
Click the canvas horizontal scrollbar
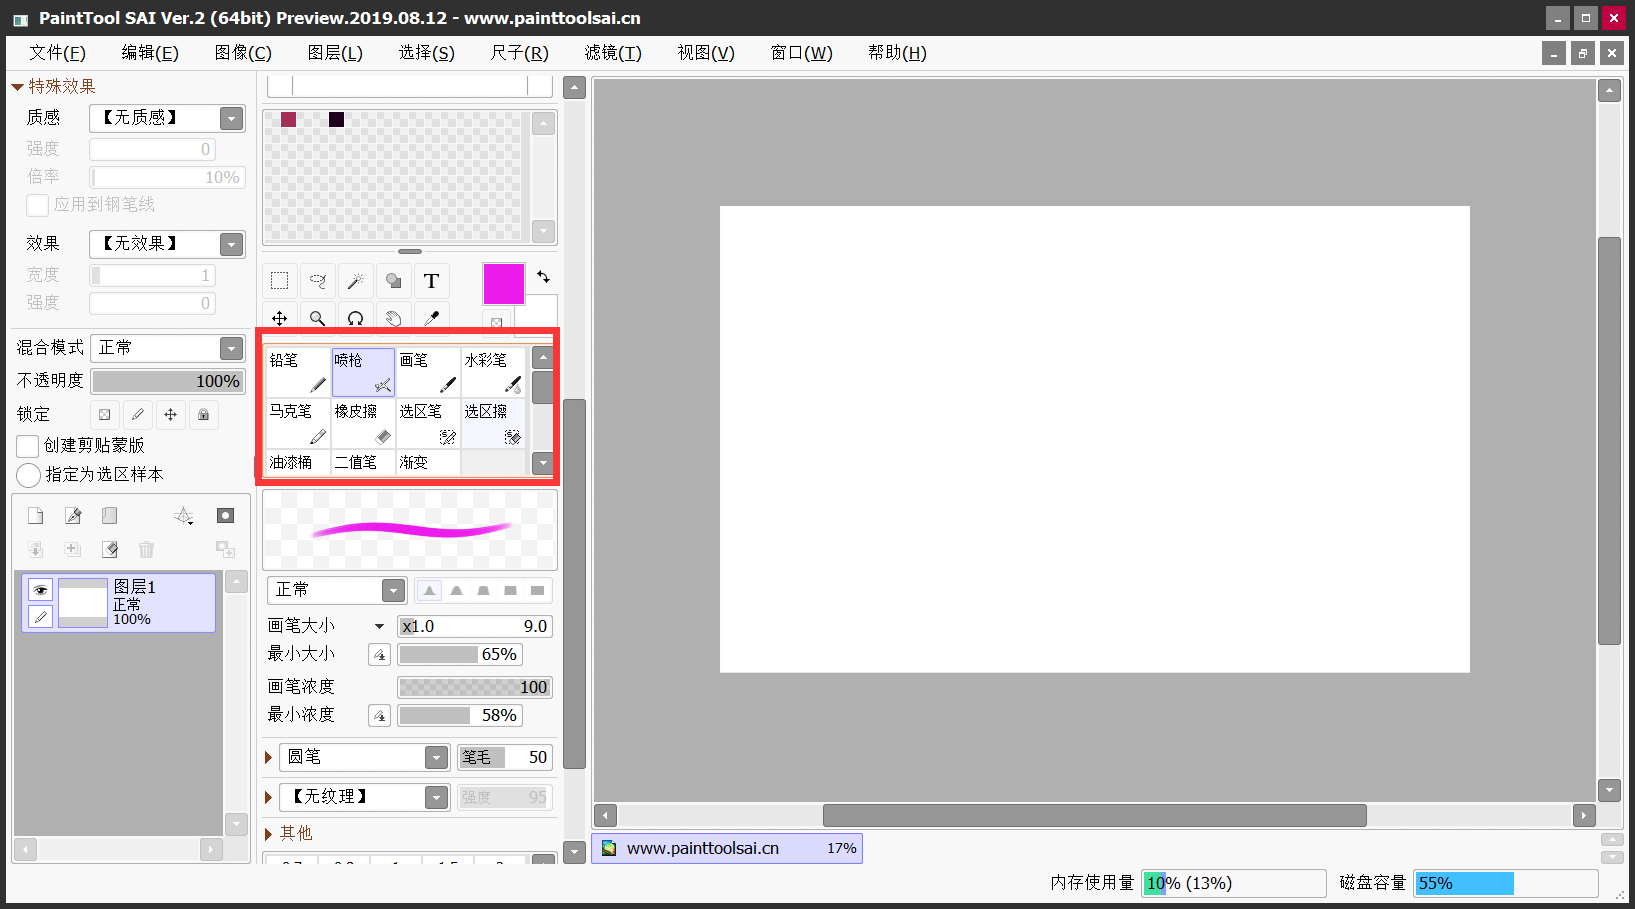(x=1094, y=816)
